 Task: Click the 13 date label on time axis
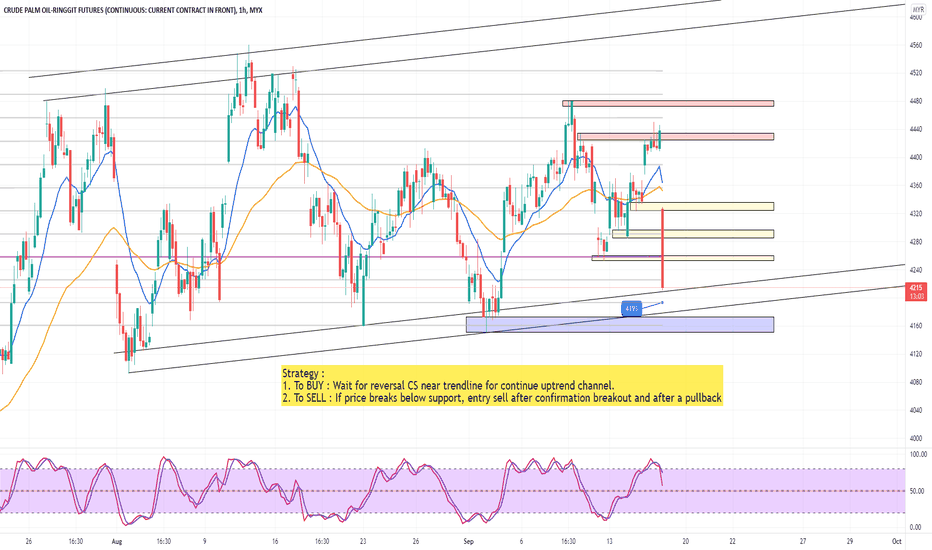(x=609, y=542)
